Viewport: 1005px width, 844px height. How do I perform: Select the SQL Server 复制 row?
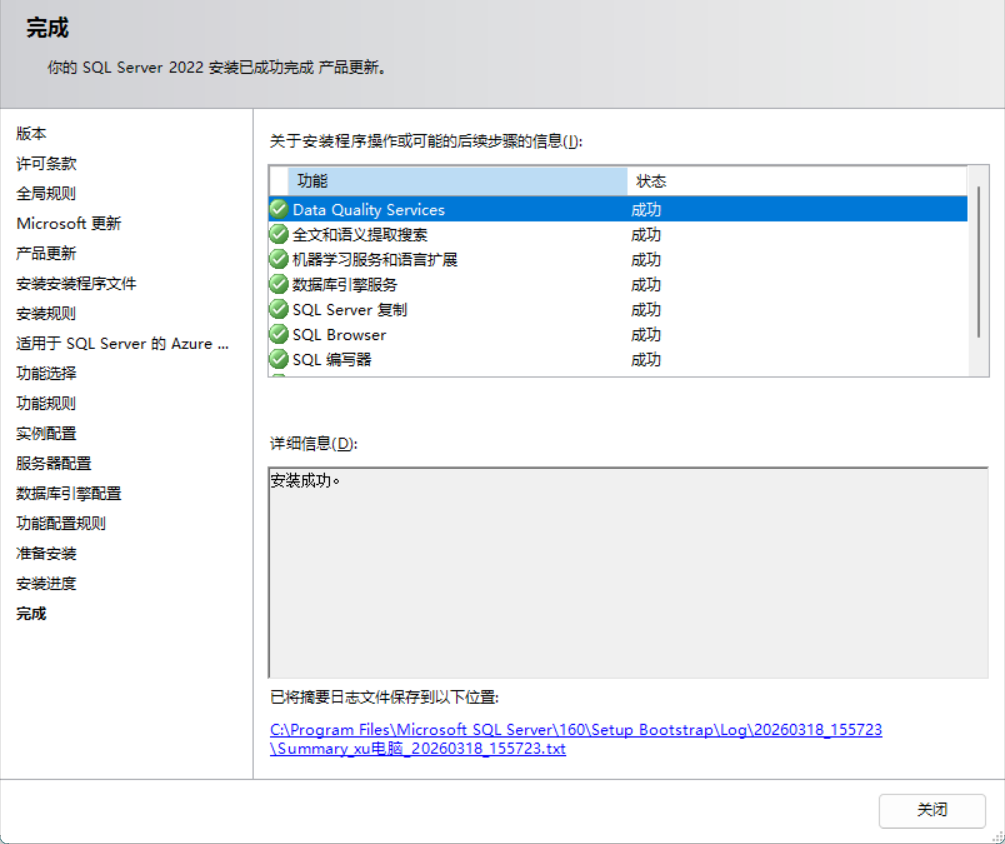pos(618,309)
